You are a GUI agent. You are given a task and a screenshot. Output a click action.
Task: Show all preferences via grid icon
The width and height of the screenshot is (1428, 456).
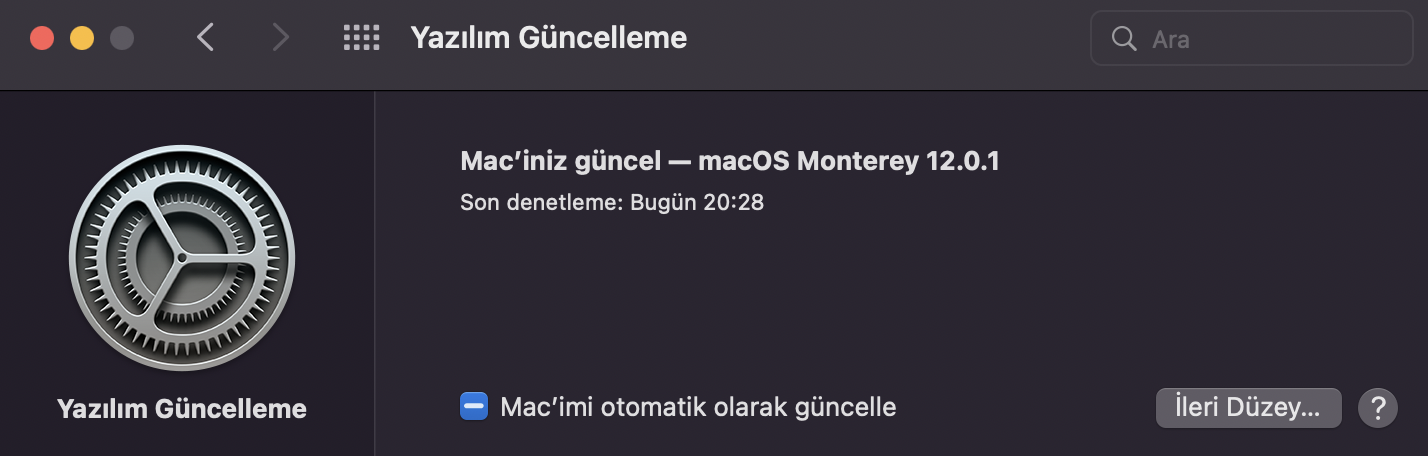click(361, 39)
